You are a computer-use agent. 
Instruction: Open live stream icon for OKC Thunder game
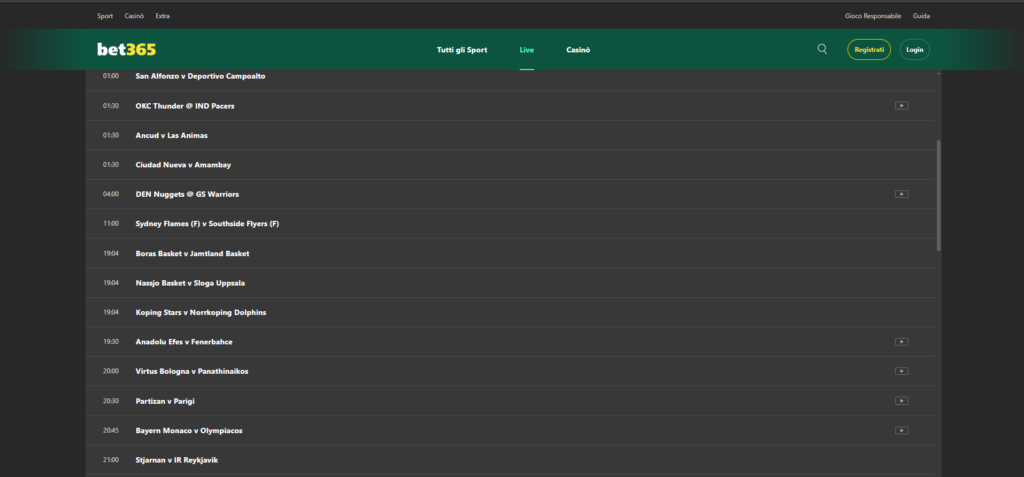coord(901,105)
